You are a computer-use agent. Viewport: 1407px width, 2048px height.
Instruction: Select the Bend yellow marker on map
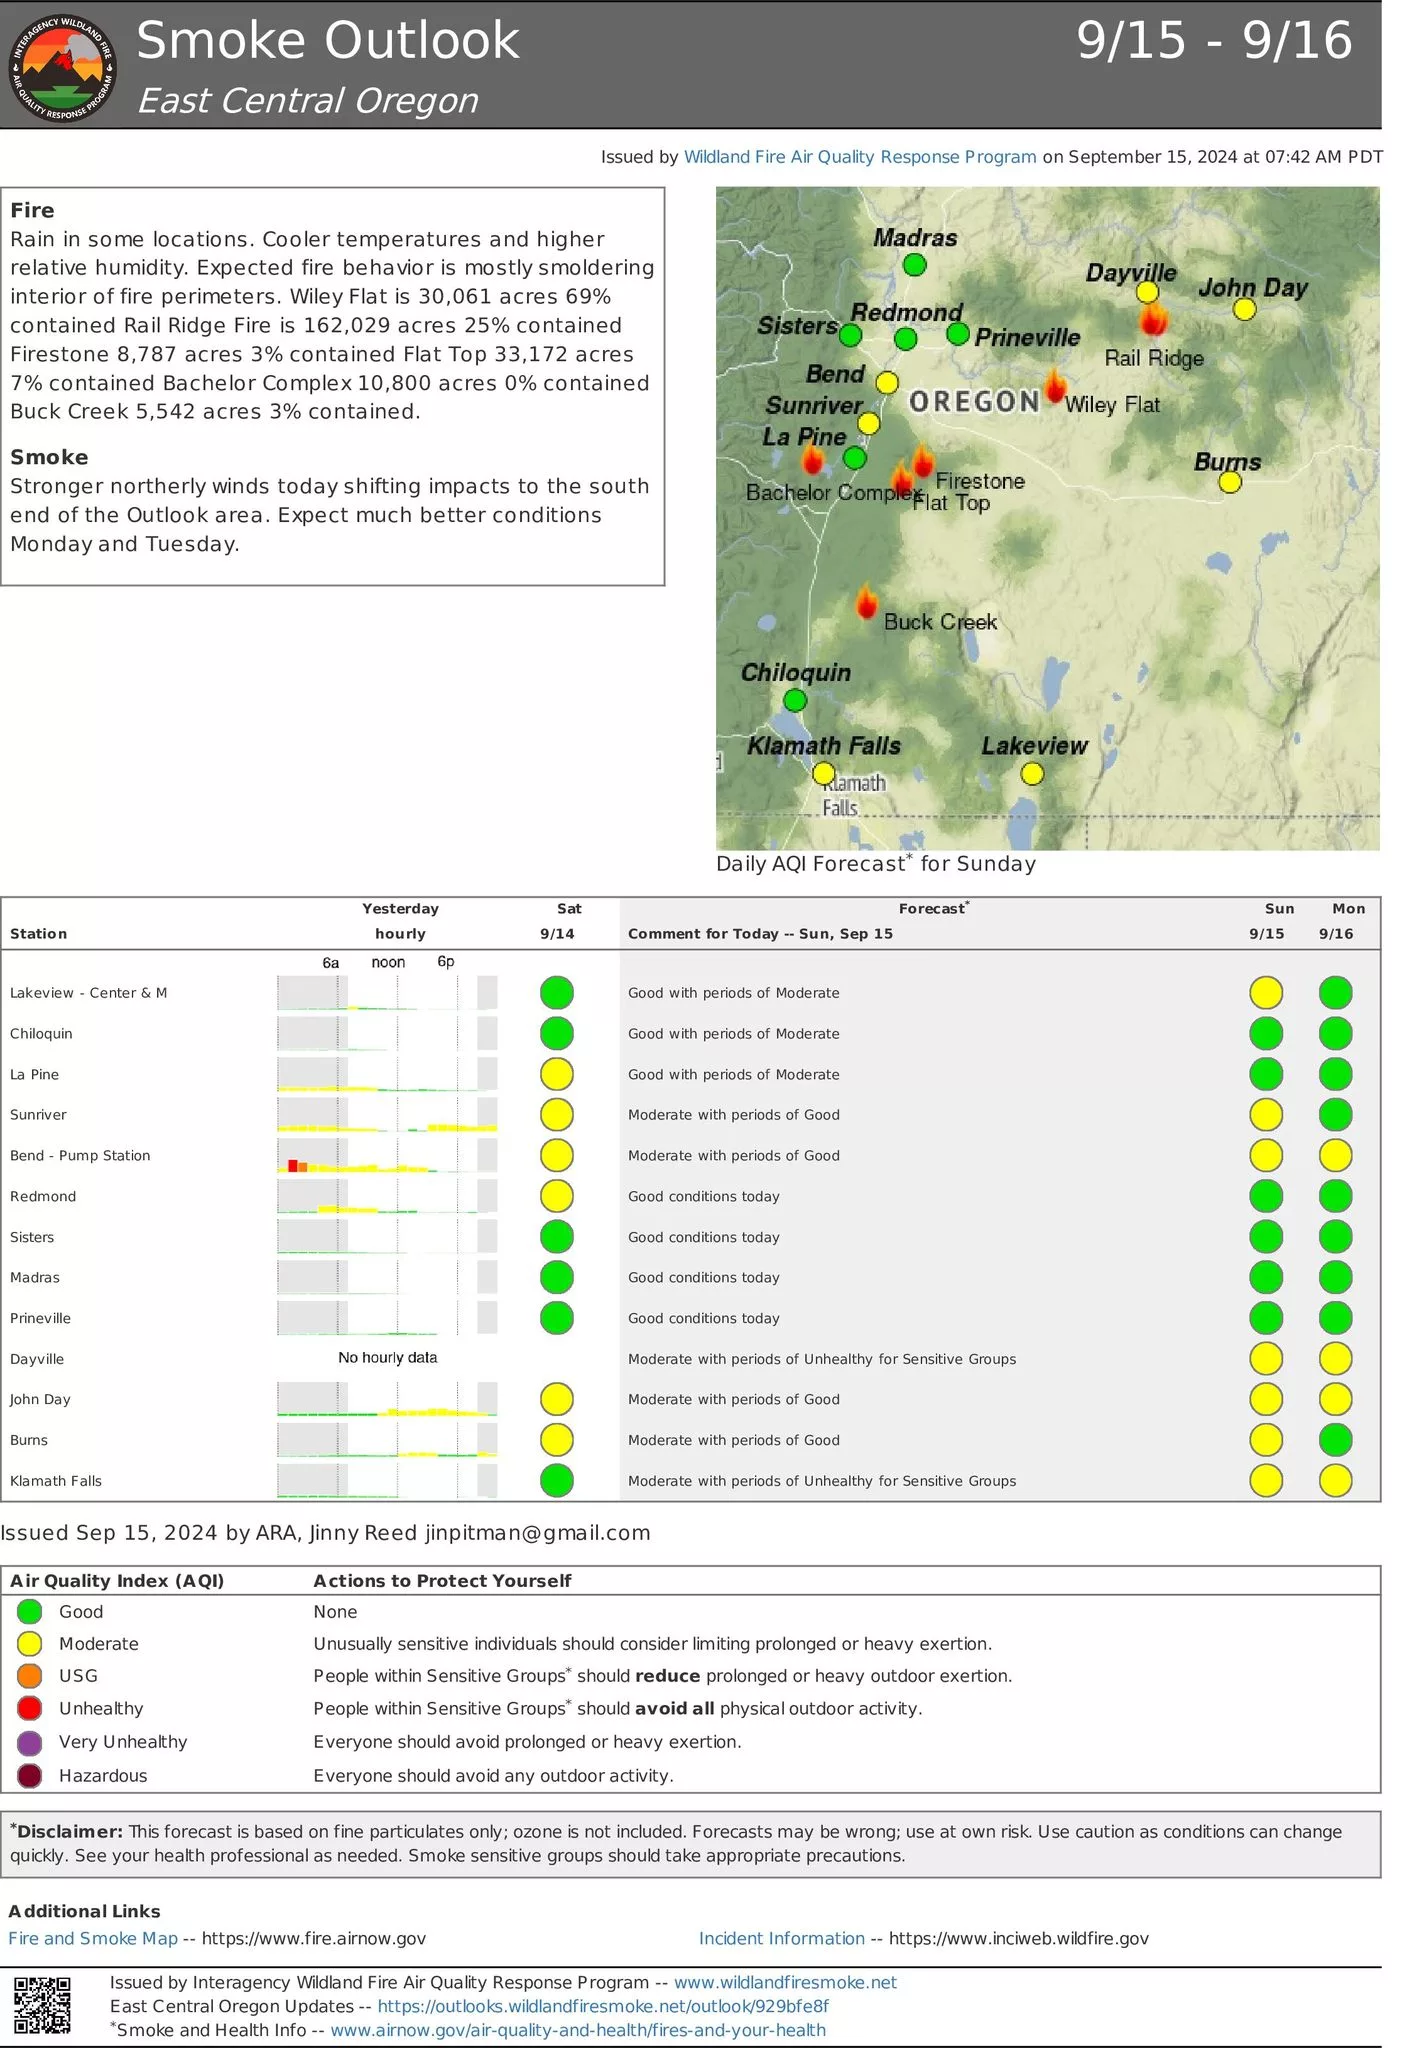click(x=887, y=383)
